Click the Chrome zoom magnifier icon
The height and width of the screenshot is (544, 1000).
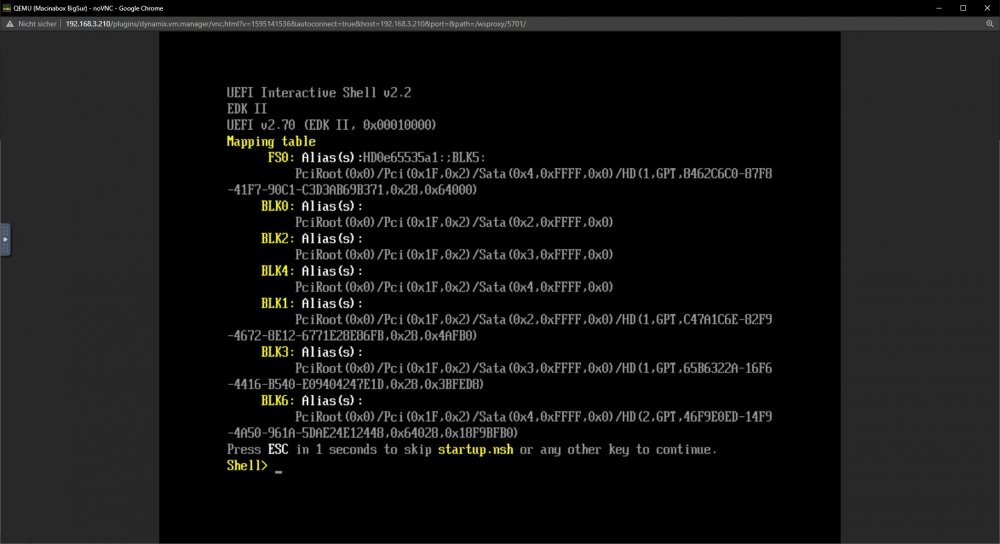990,24
